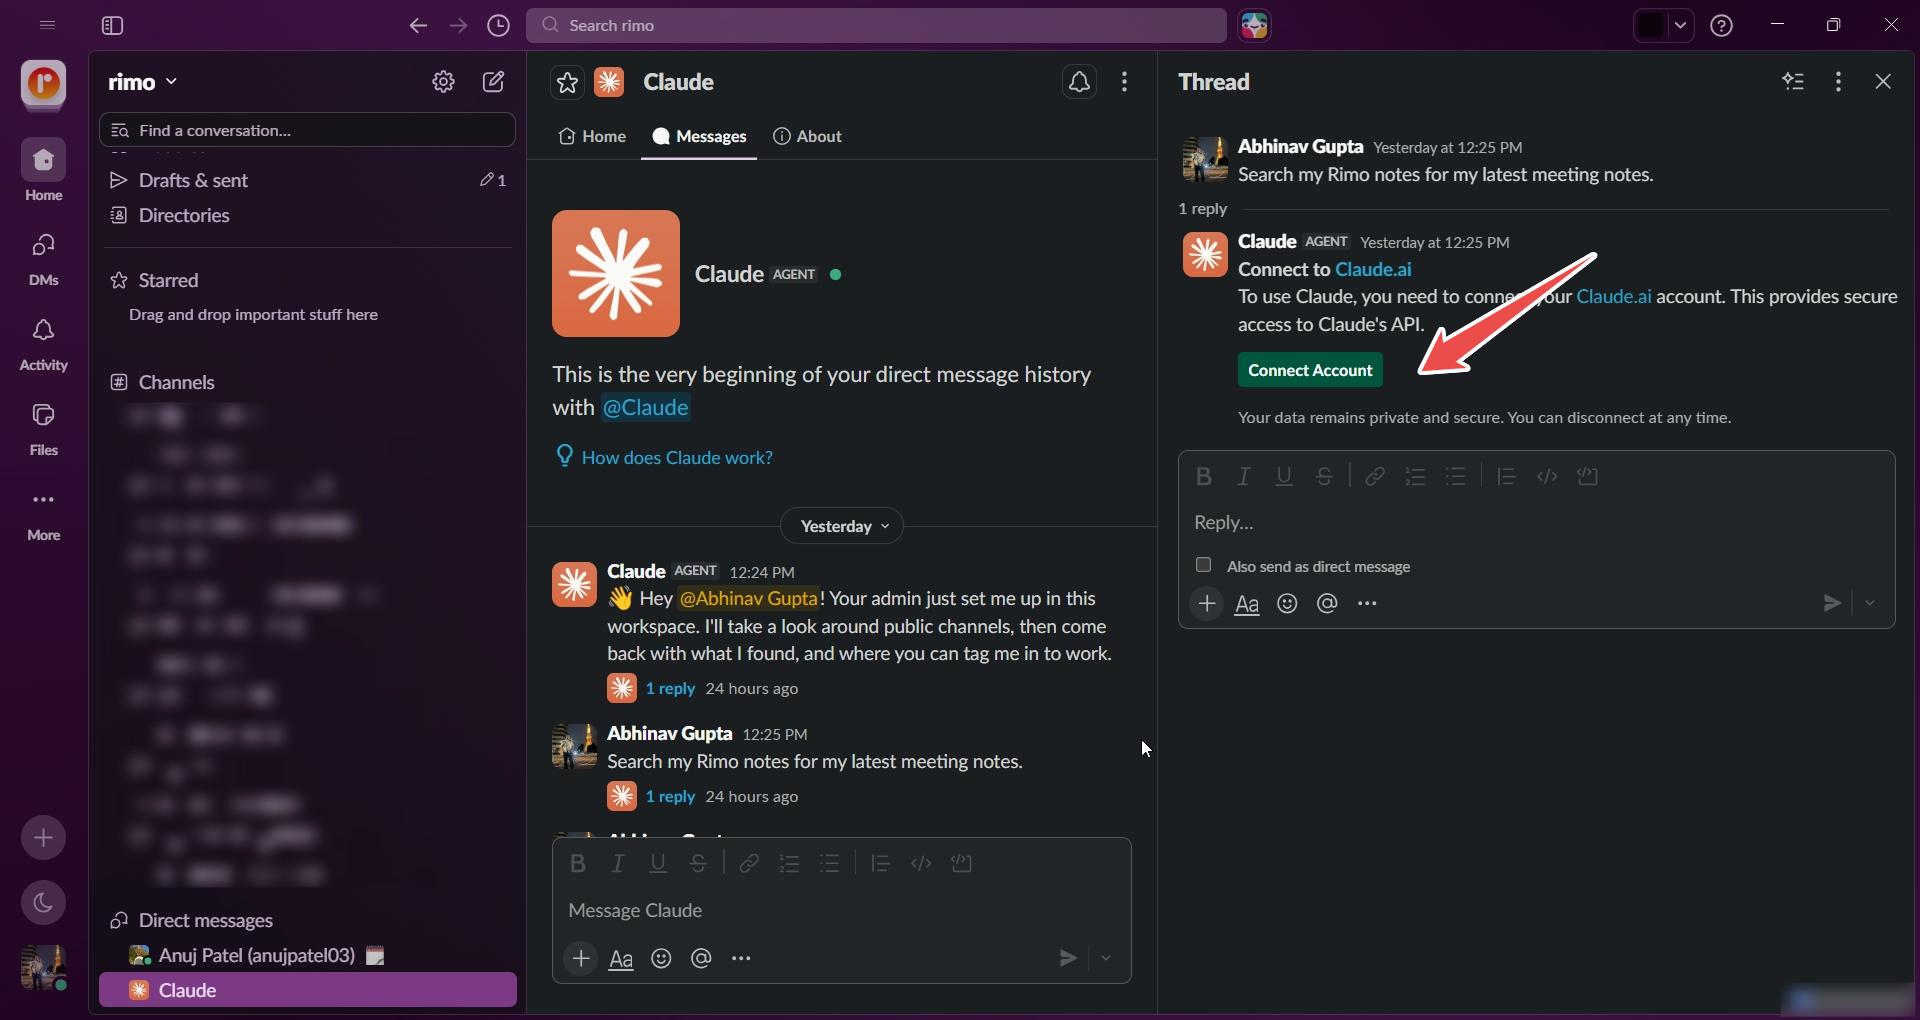Expand the Starred section
1920x1020 pixels.
[x=154, y=280]
